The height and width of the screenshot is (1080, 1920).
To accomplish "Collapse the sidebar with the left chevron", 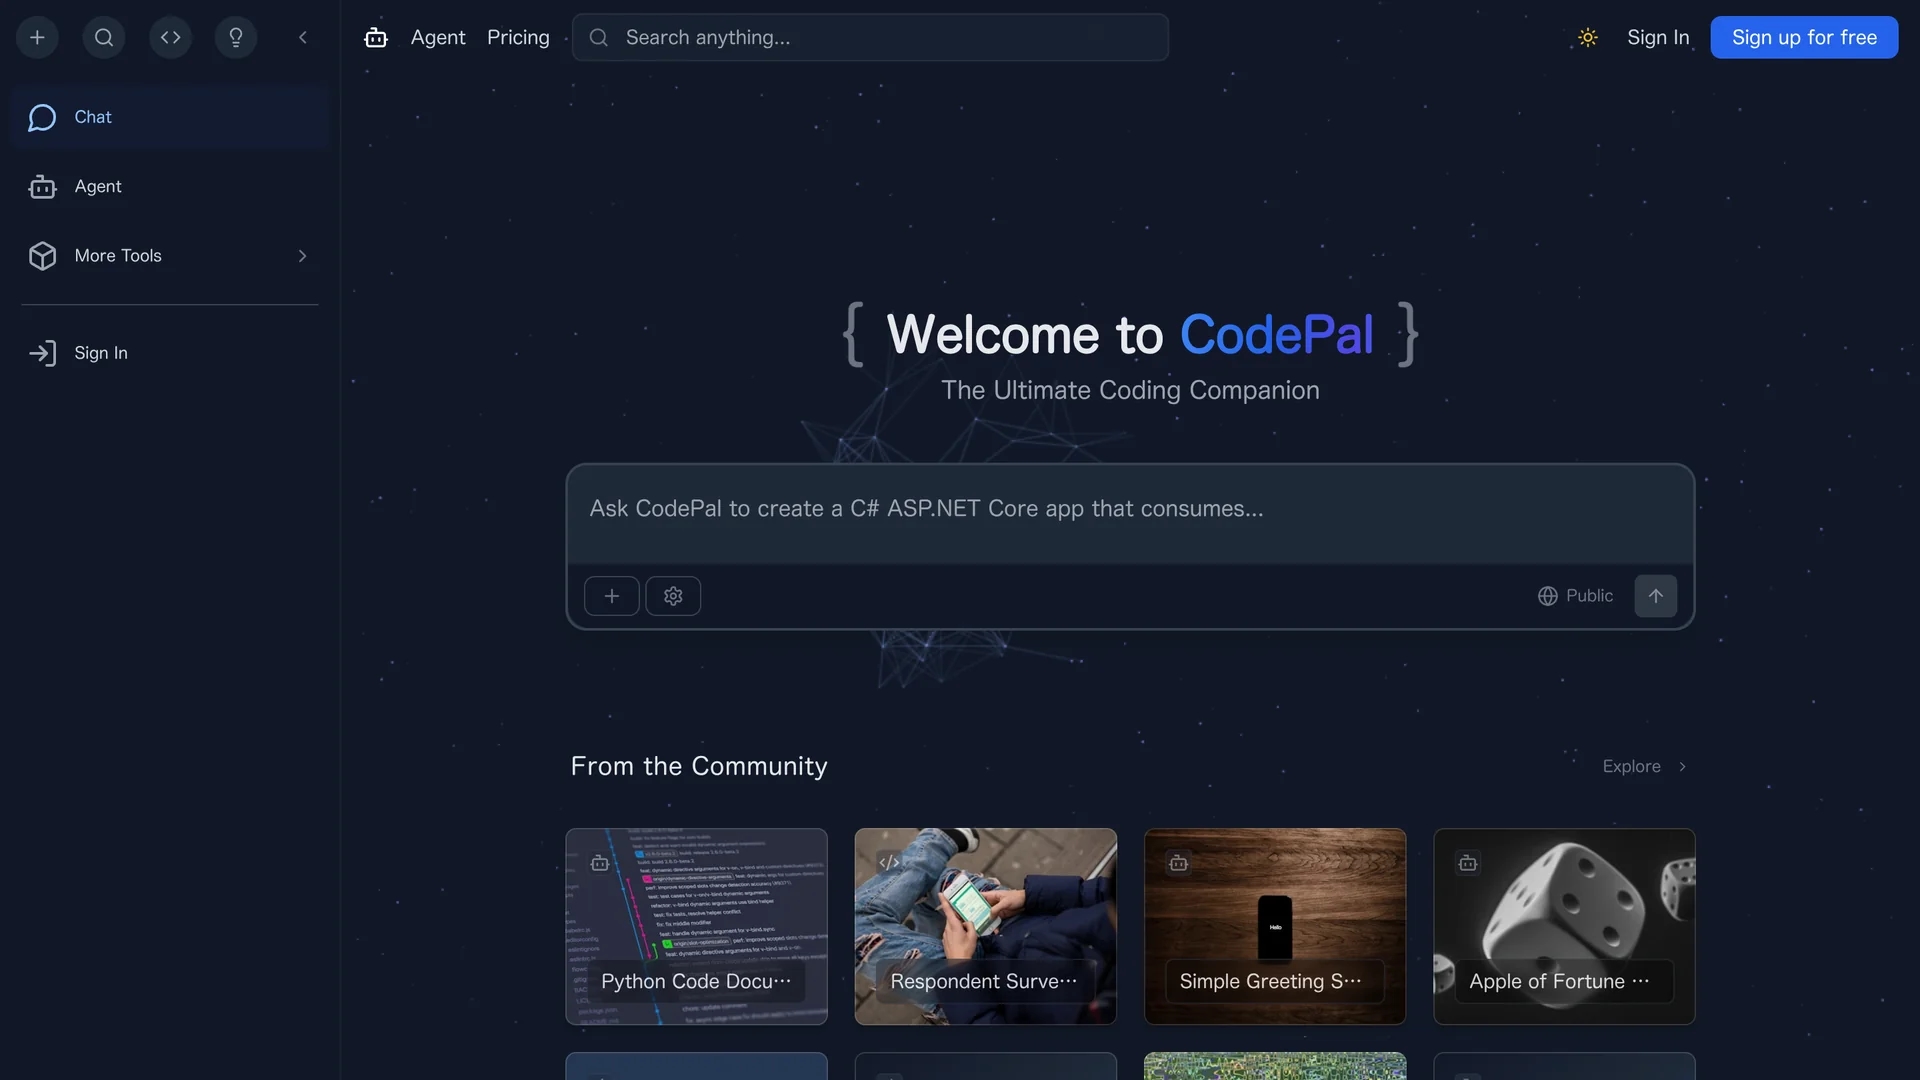I will (x=303, y=38).
